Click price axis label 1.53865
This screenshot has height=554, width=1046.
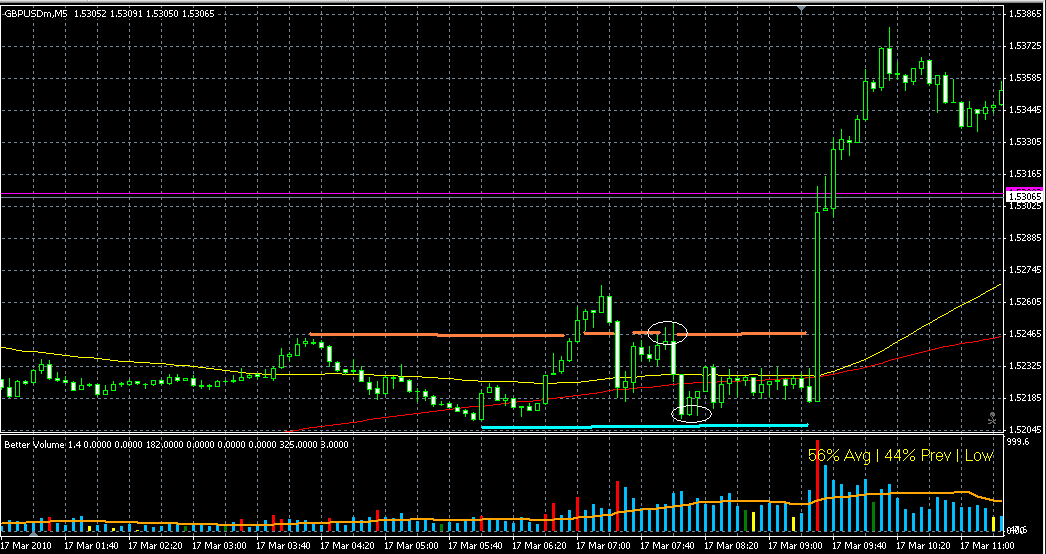click(1025, 13)
